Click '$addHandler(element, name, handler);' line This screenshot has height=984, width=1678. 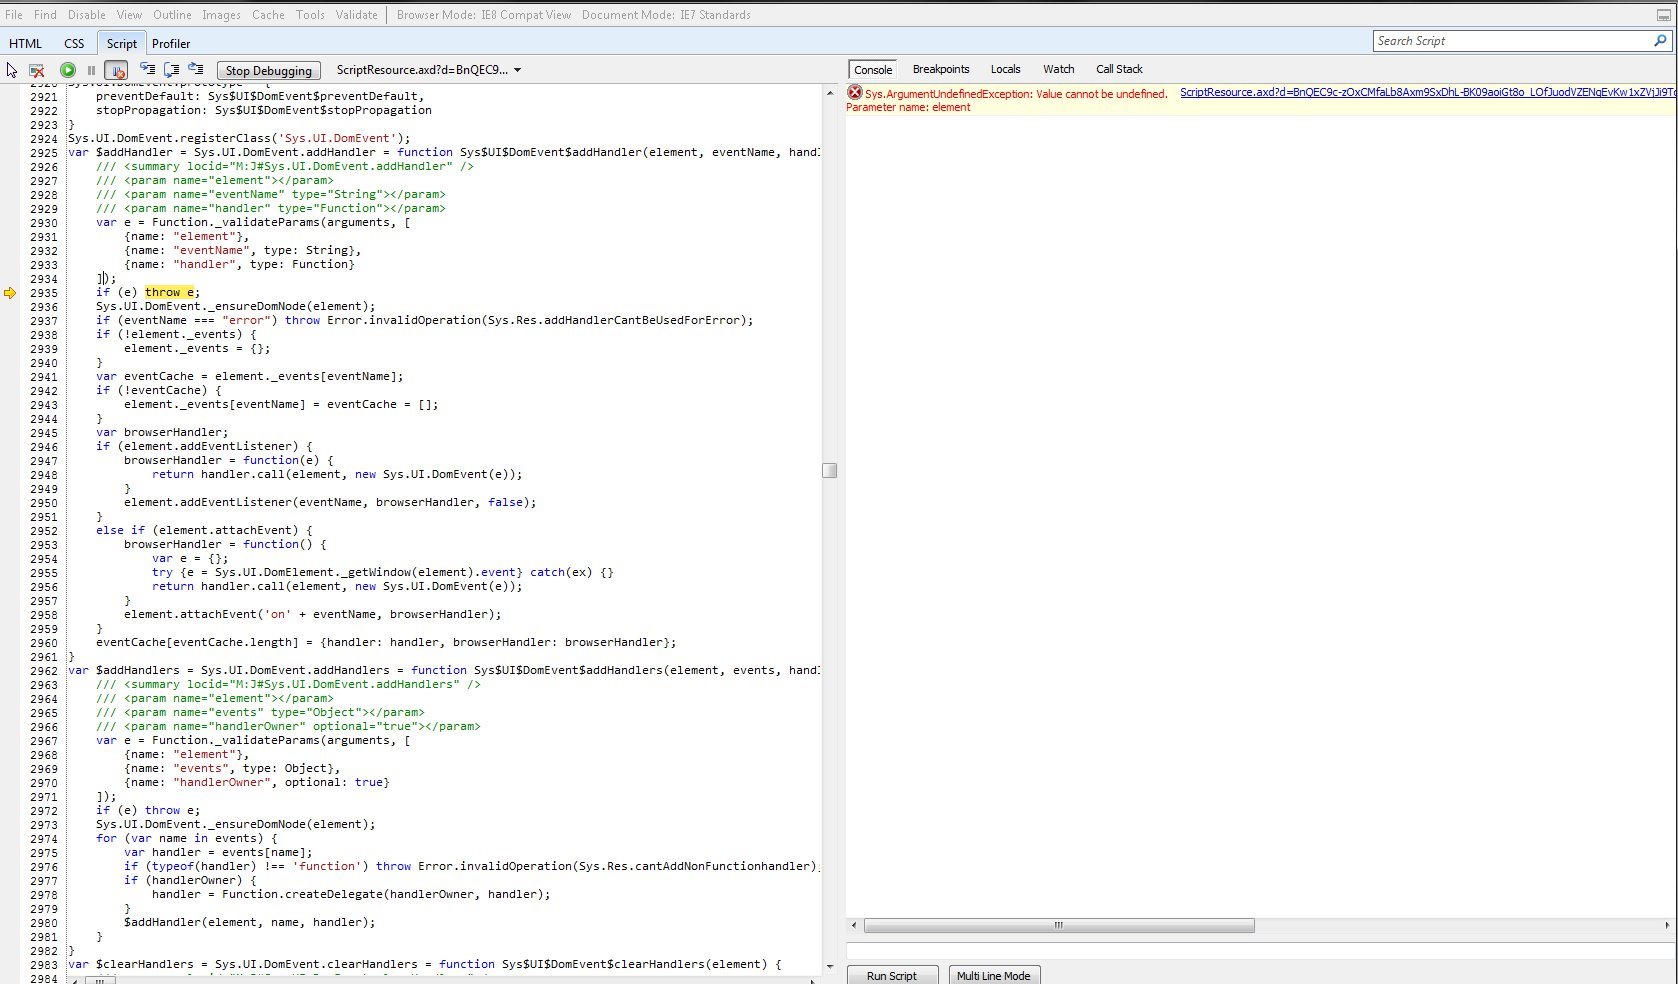[250, 923]
